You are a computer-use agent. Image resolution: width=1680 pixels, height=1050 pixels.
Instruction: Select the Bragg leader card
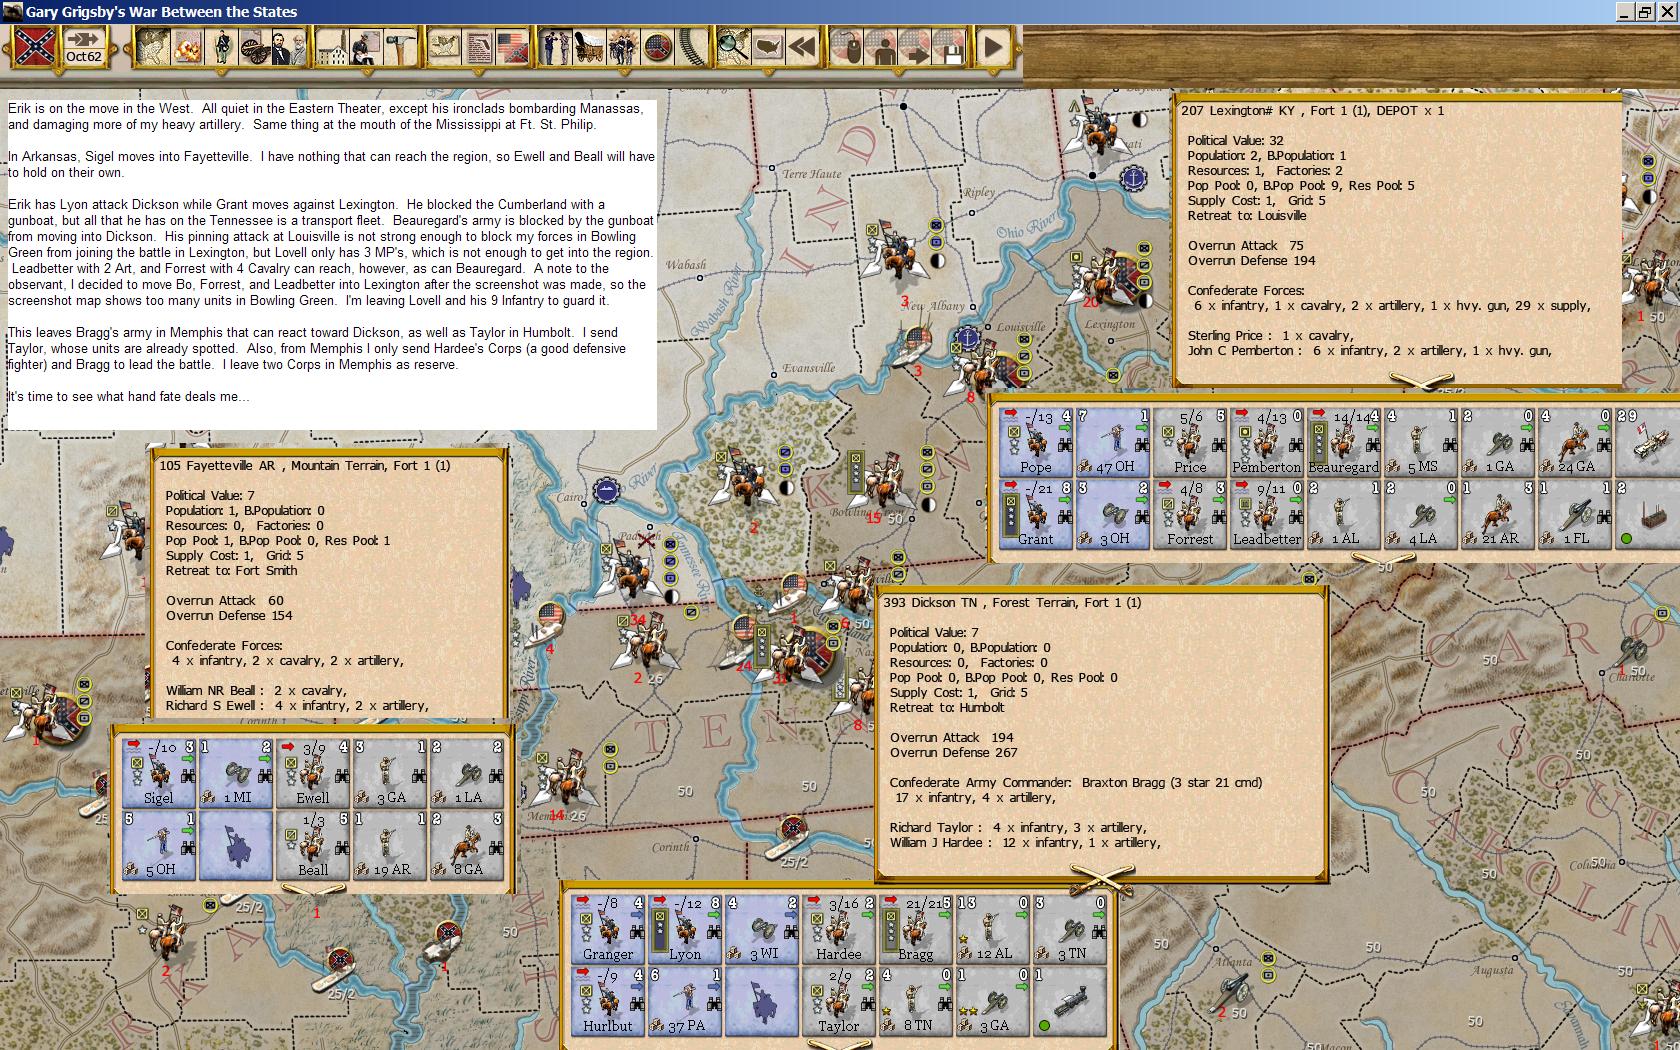click(916, 928)
